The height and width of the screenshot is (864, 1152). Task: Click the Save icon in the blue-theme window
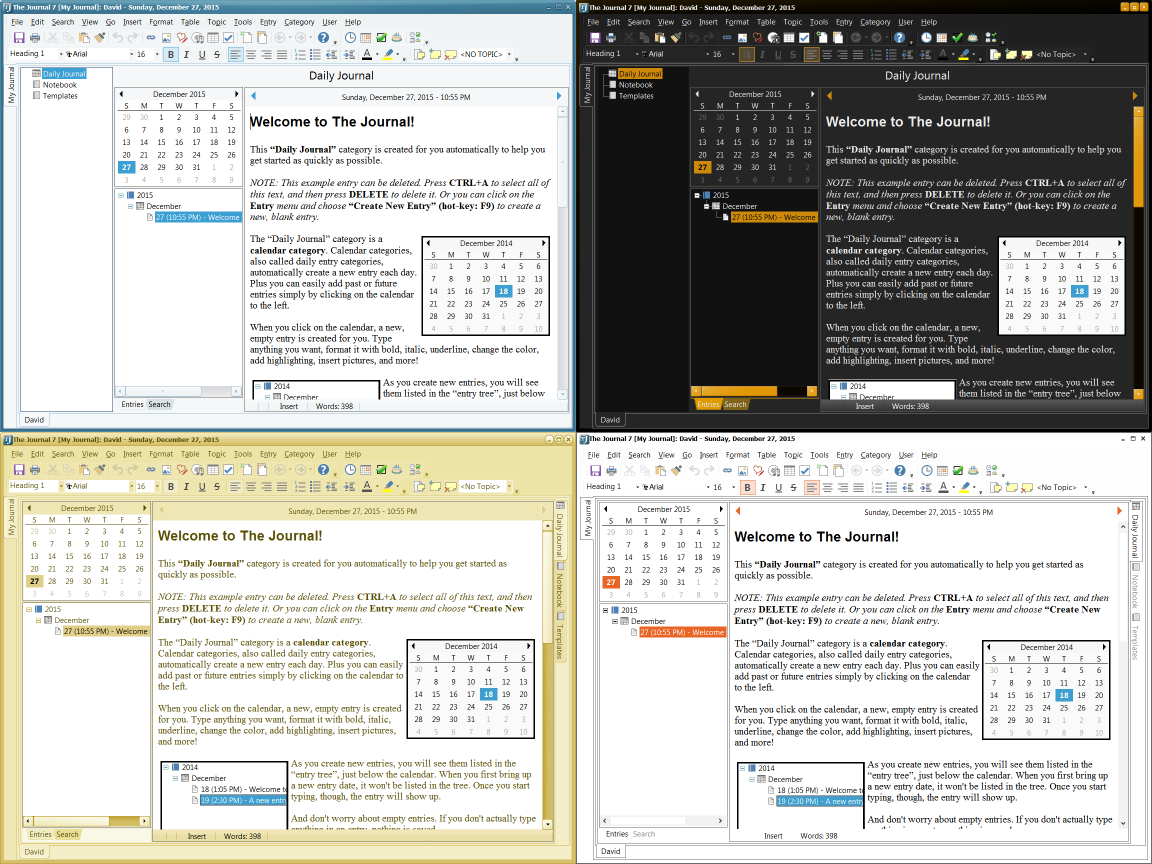point(19,37)
